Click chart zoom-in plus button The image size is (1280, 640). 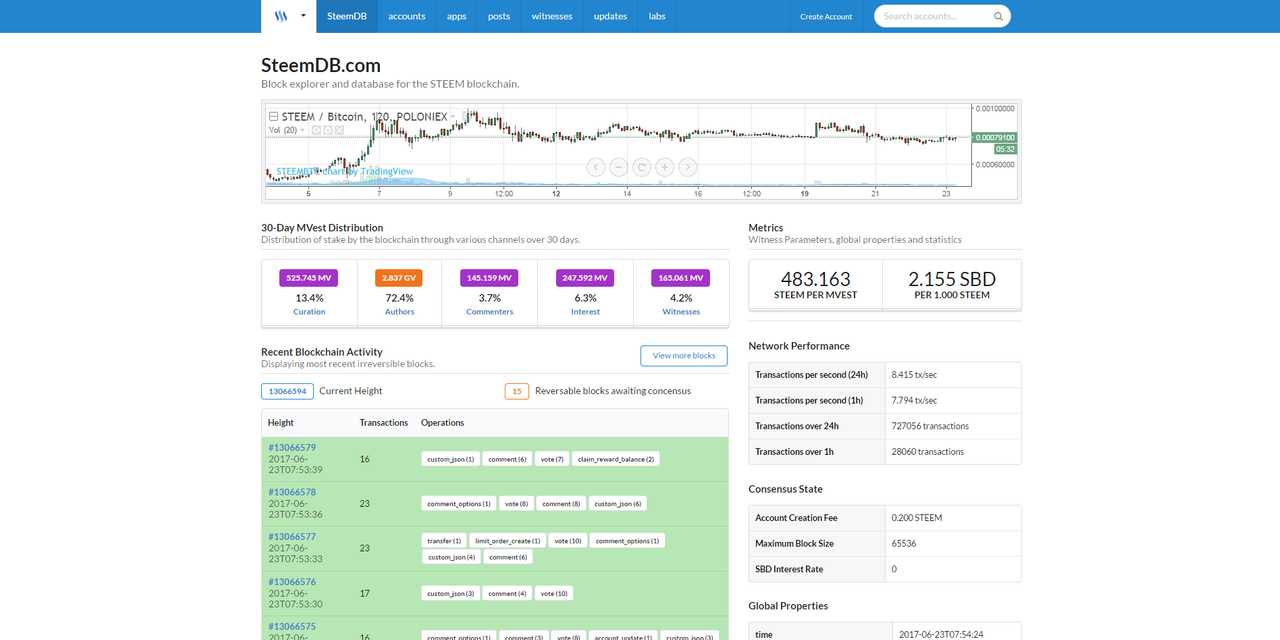point(664,167)
